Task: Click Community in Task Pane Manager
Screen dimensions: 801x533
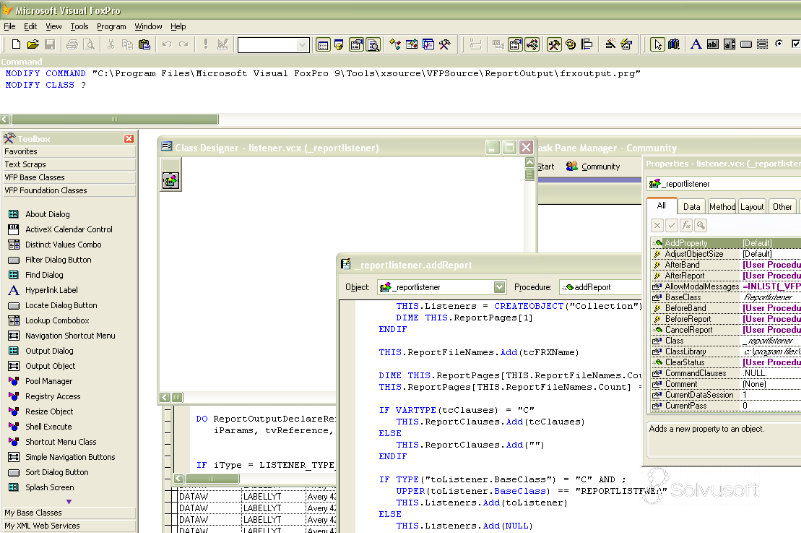Action: (x=593, y=167)
